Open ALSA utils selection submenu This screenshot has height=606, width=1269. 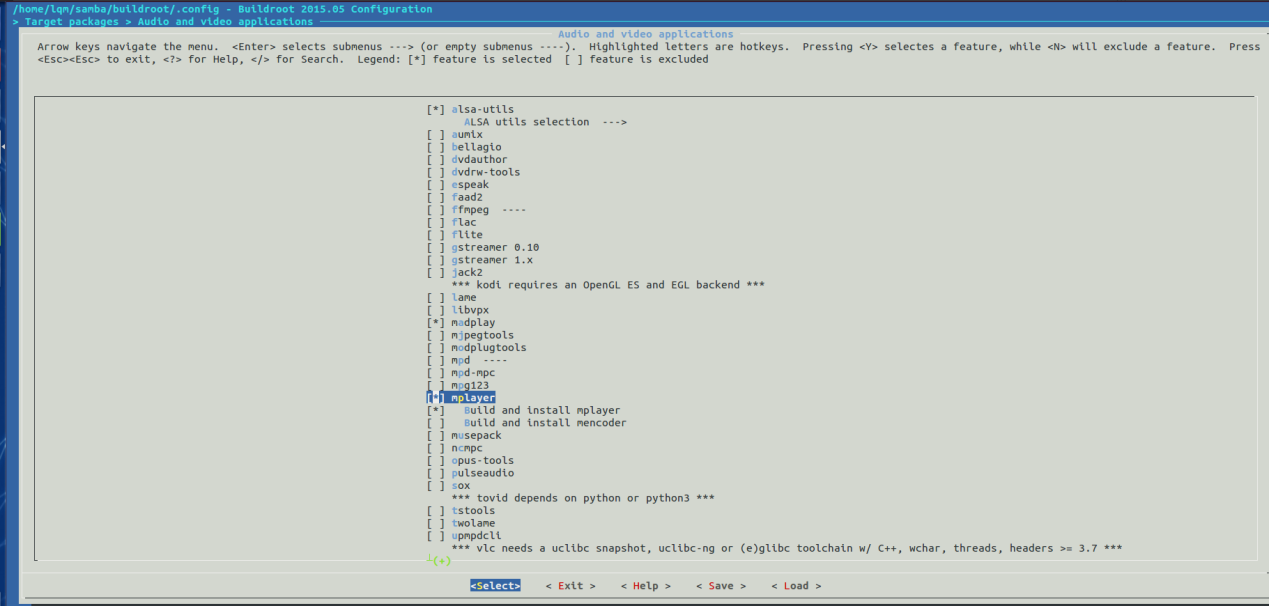point(545,122)
